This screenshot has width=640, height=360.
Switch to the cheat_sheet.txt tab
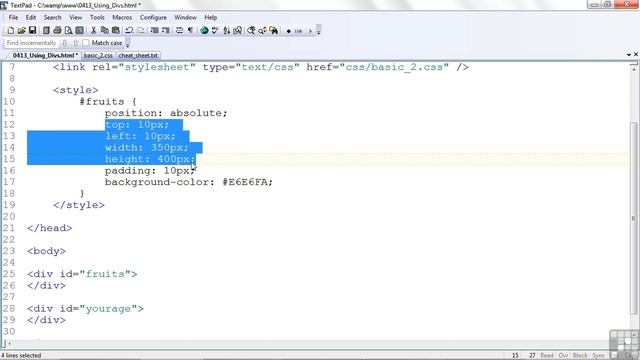coord(138,56)
